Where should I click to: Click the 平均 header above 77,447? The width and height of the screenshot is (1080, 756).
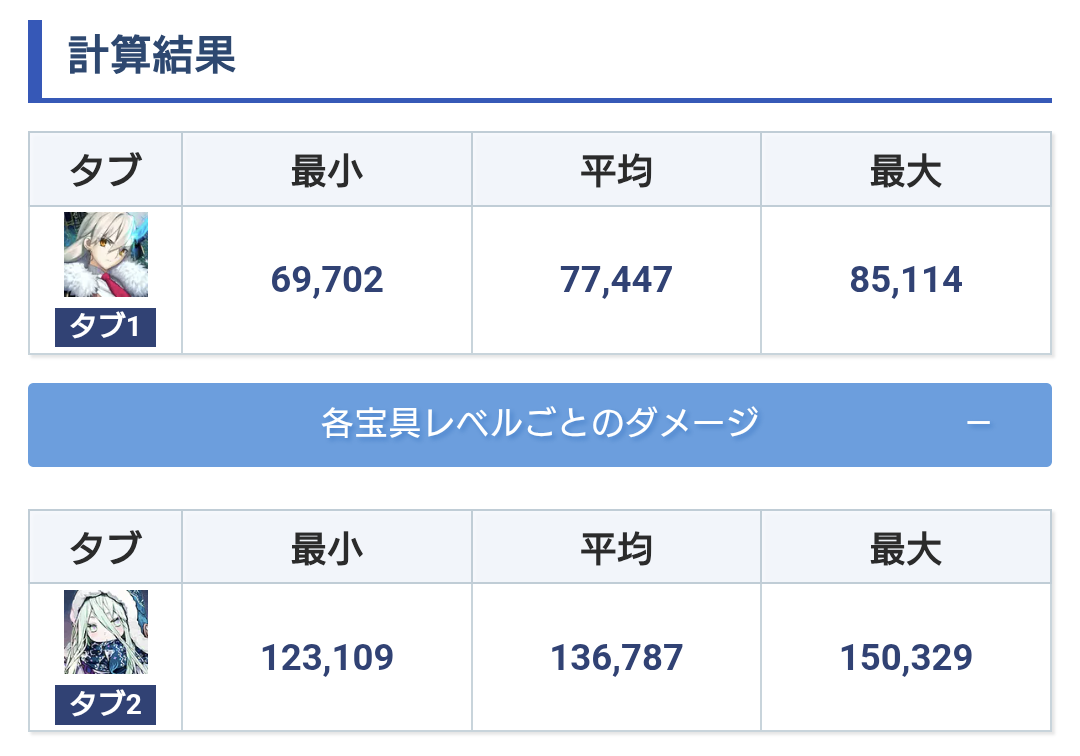click(x=616, y=171)
